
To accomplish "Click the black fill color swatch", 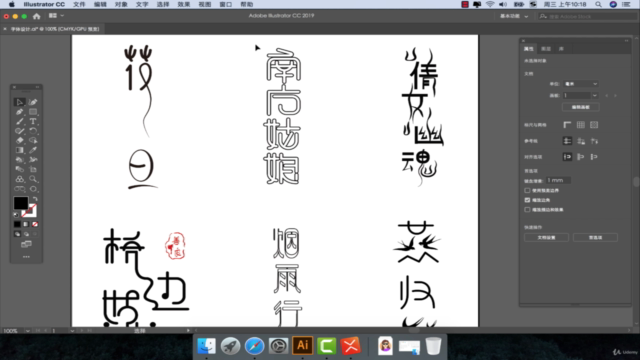I will [x=21, y=203].
